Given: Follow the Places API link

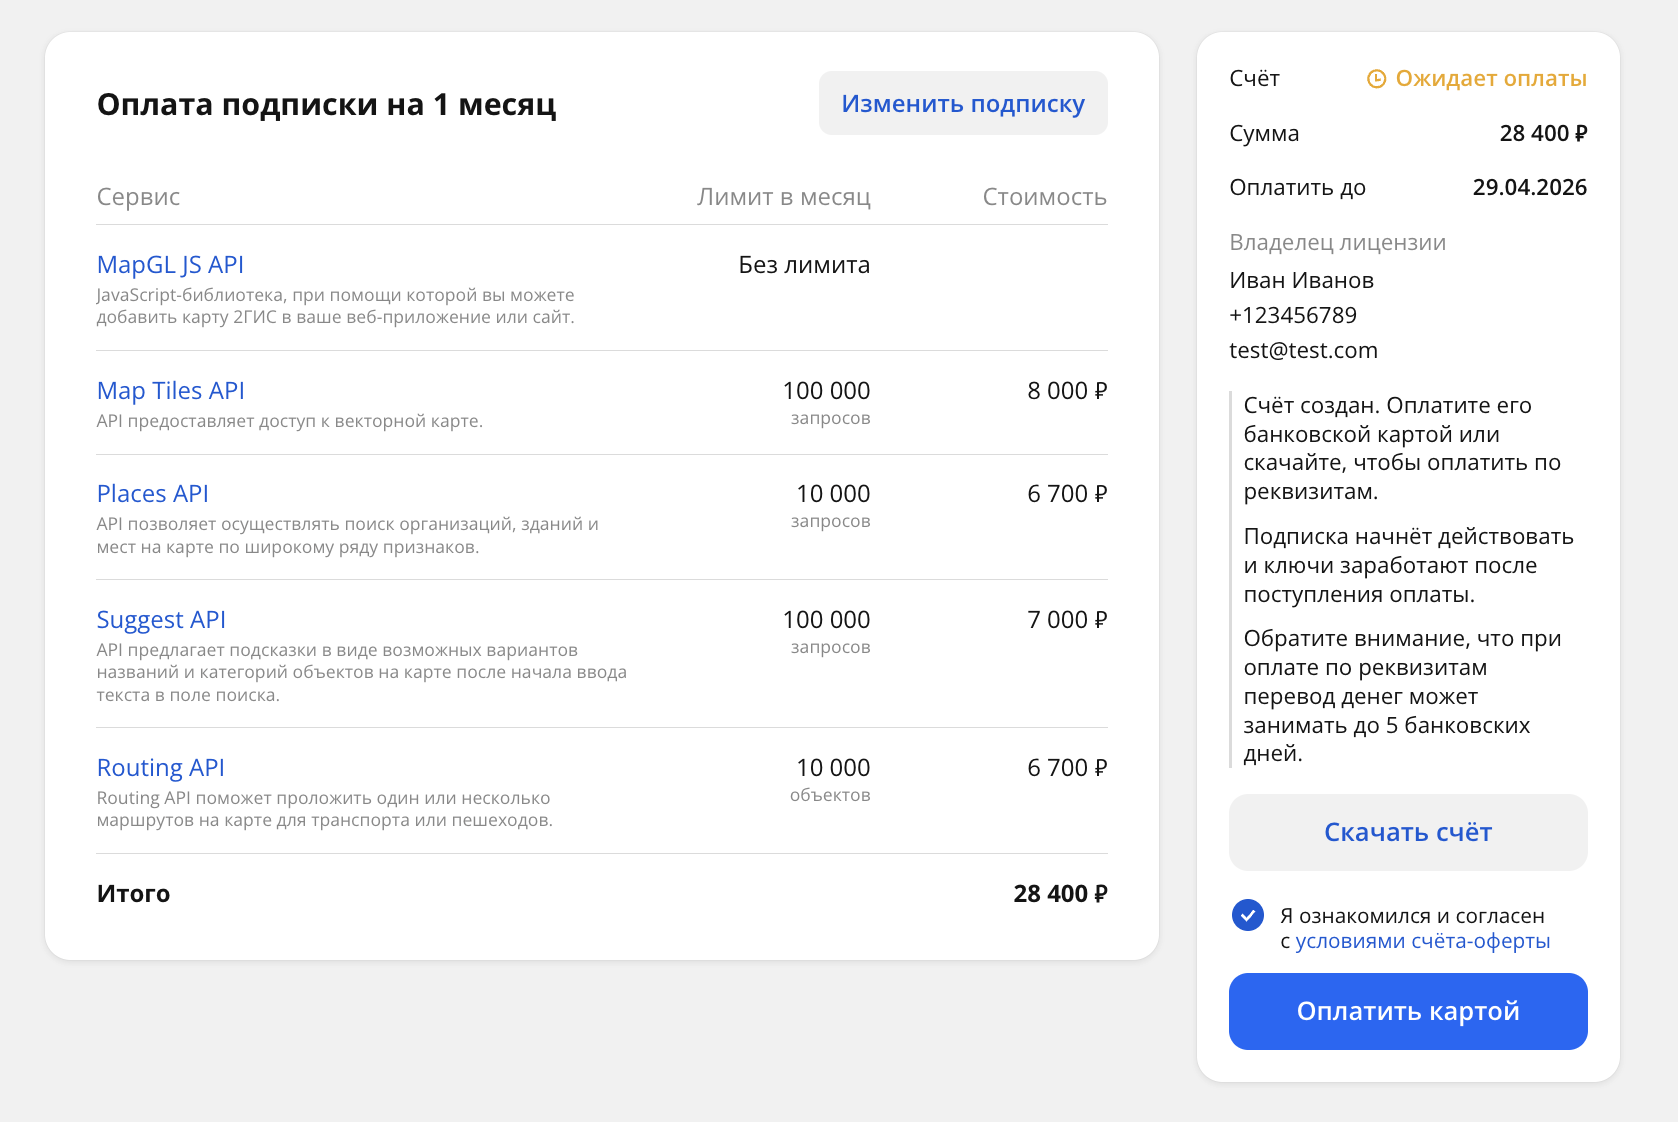Looking at the screenshot, I should [x=152, y=494].
